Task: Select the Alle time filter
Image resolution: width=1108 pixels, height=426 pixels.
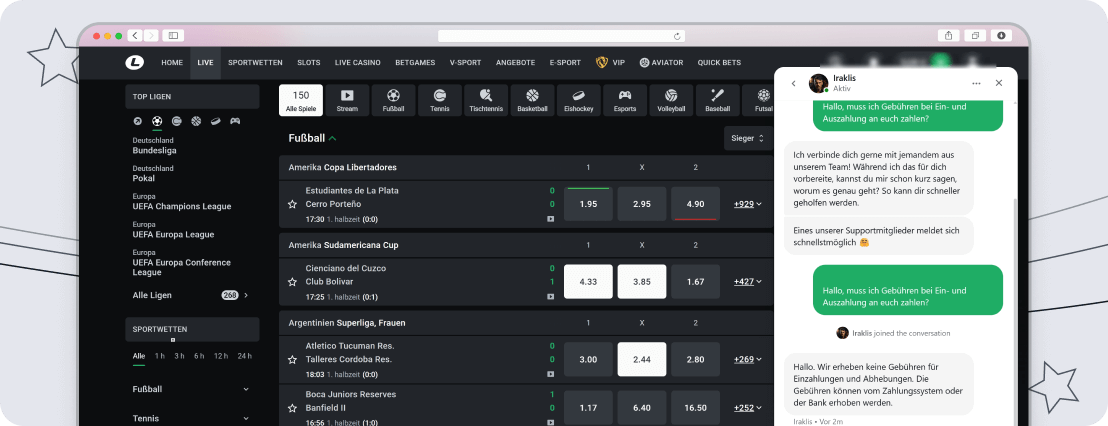Action: (138, 356)
